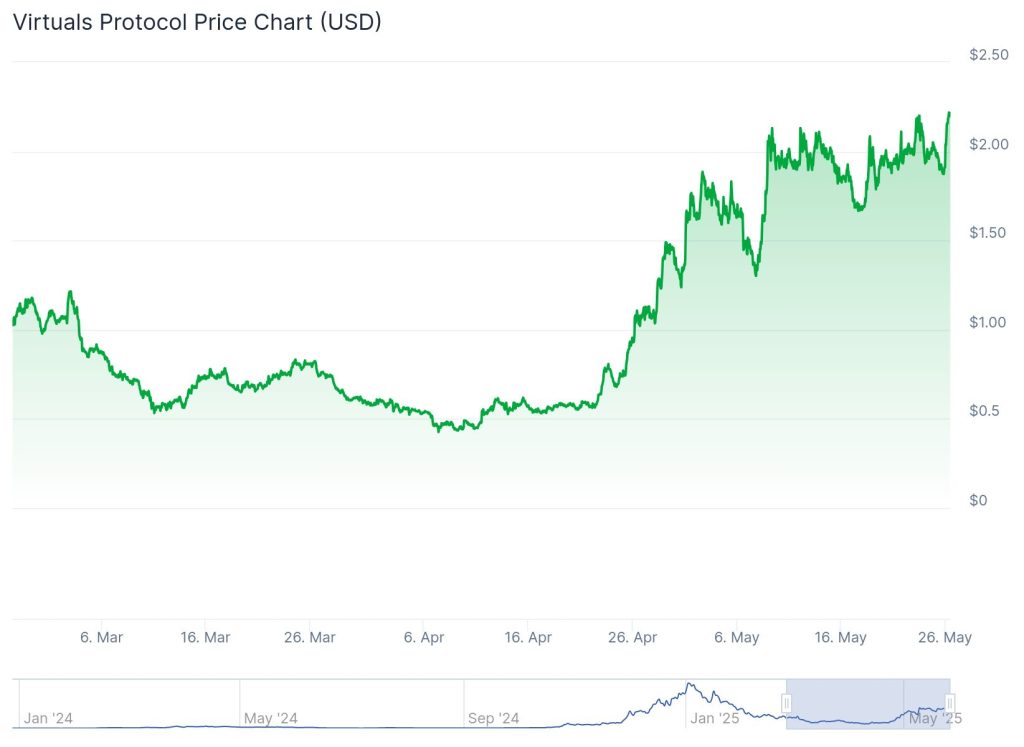This screenshot has width=1024, height=747.
Task: Click the 6. Apr date axis label
Action: click(x=424, y=637)
